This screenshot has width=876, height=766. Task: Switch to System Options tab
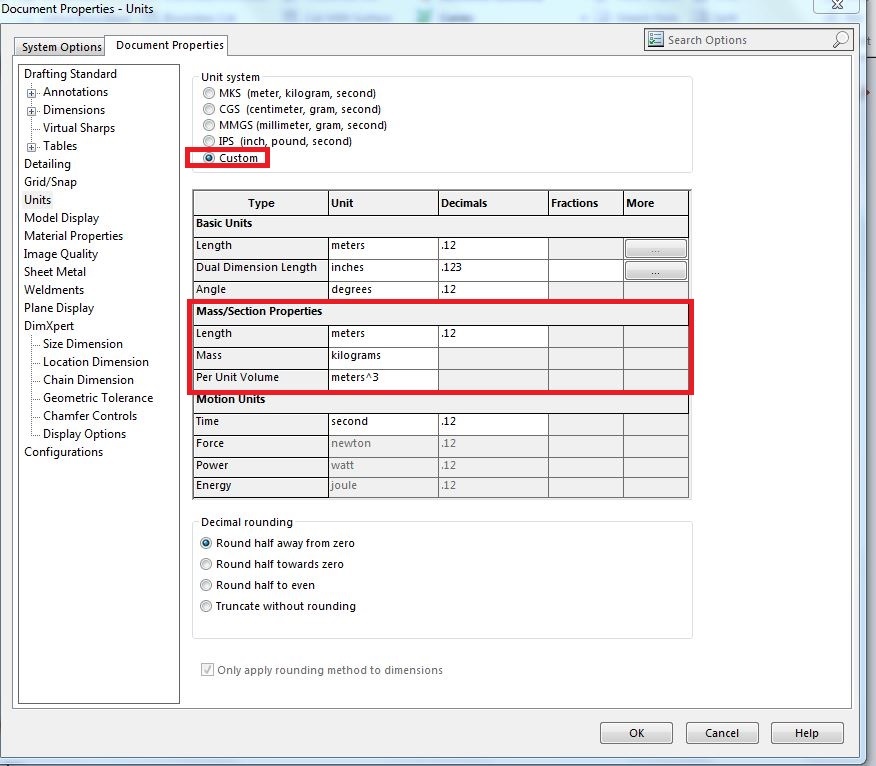click(x=61, y=47)
